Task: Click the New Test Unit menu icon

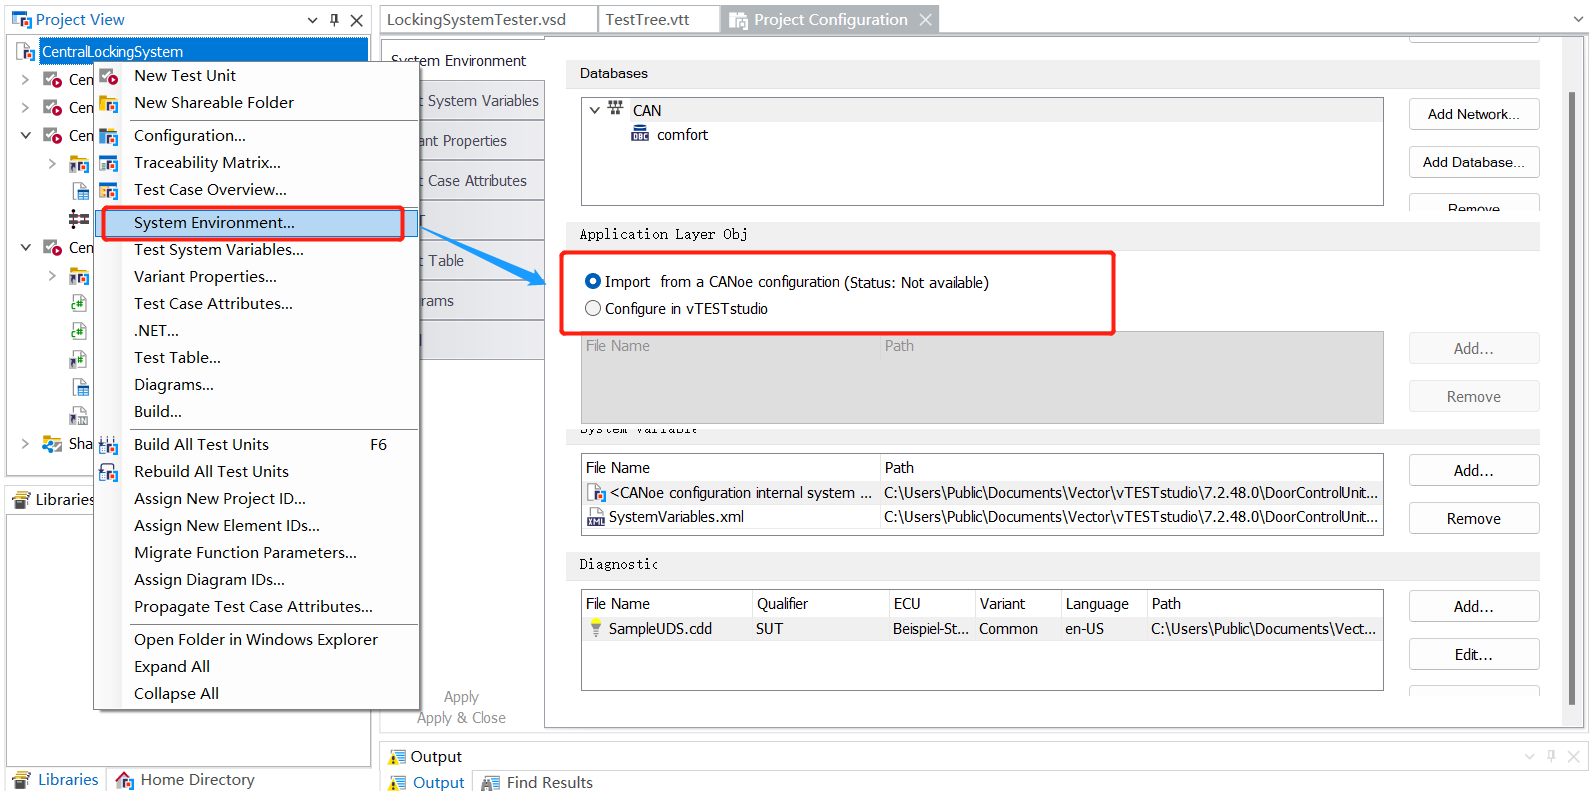Action: coord(109,76)
